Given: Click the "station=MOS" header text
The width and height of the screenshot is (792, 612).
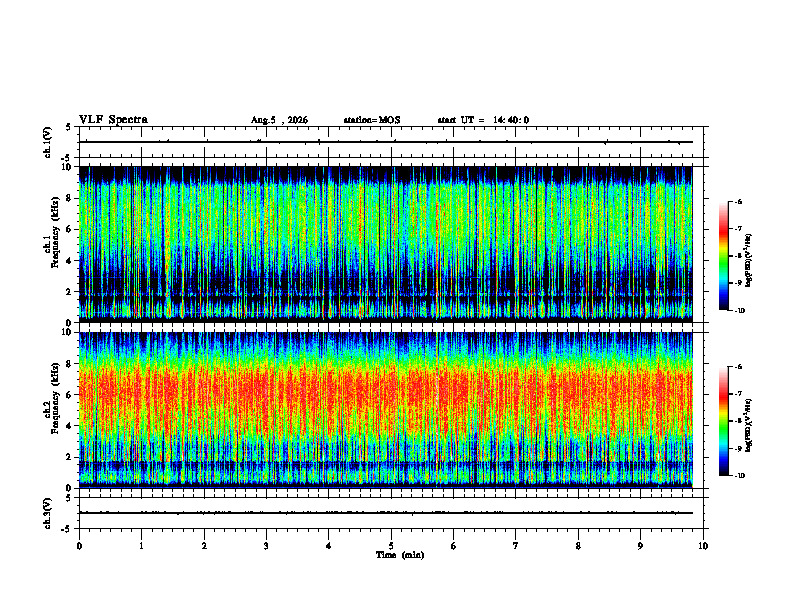Looking at the screenshot, I should (372, 120).
